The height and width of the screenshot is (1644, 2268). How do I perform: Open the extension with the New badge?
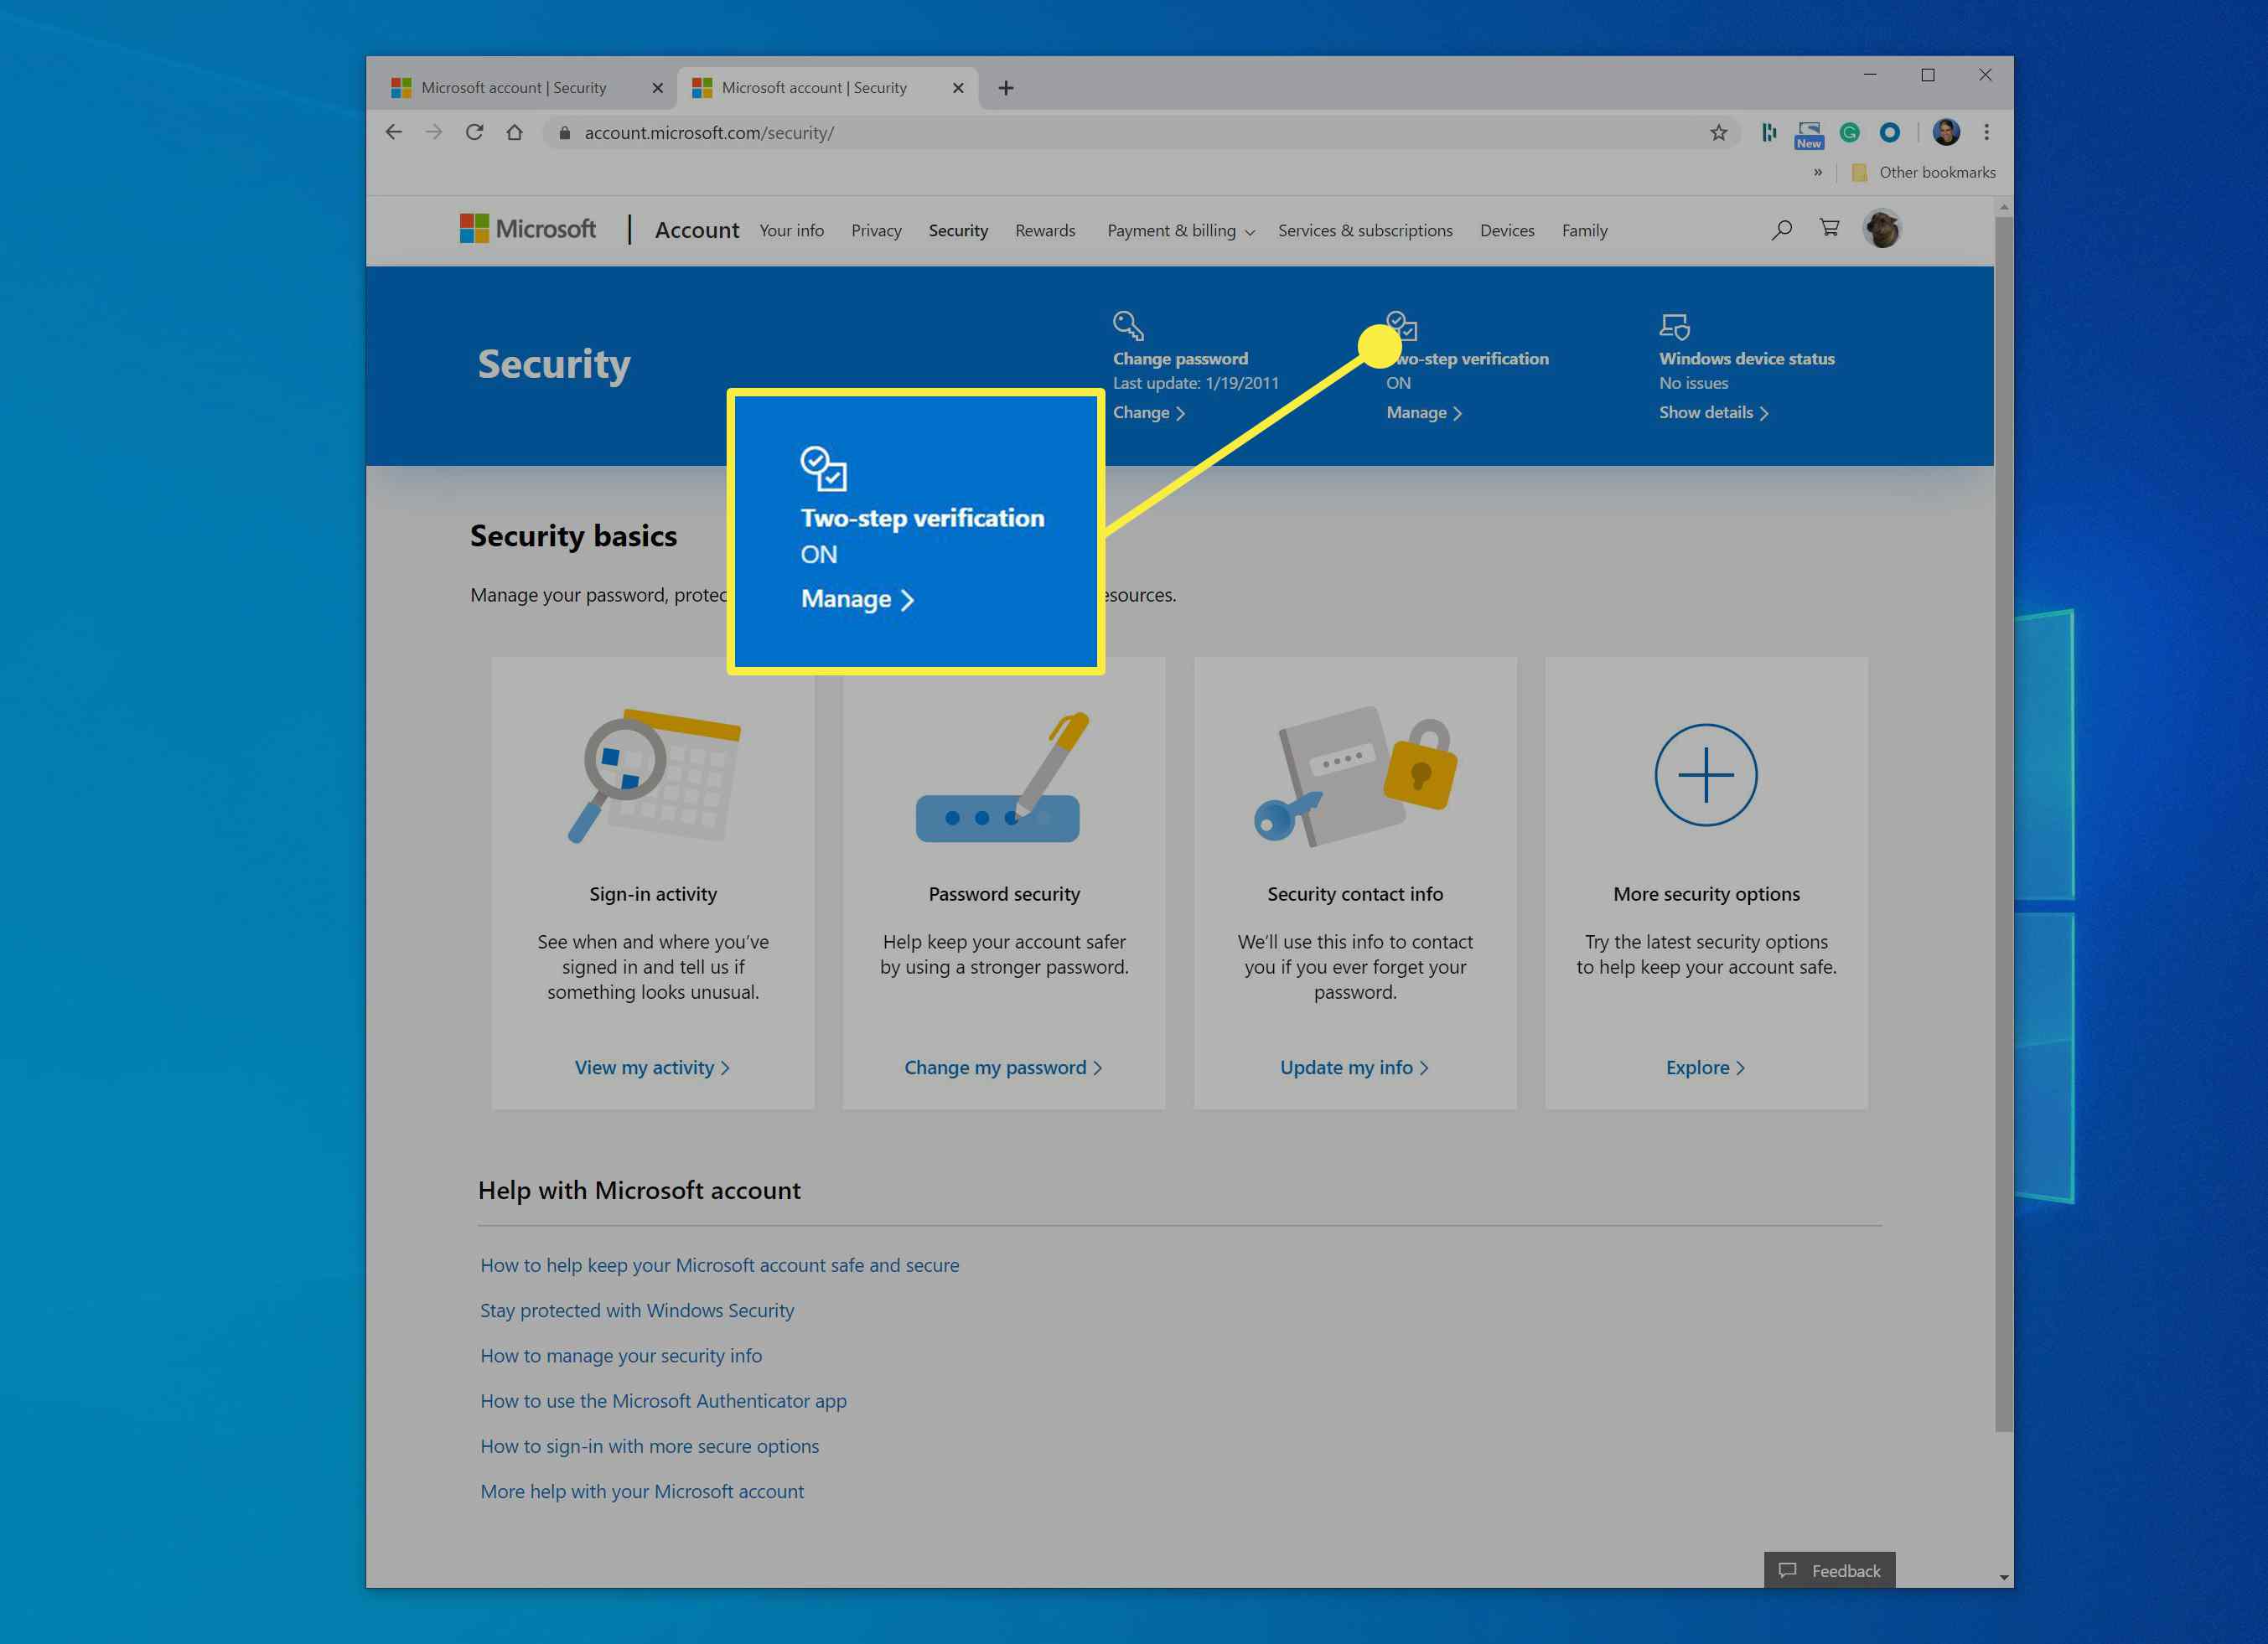[x=1809, y=134]
